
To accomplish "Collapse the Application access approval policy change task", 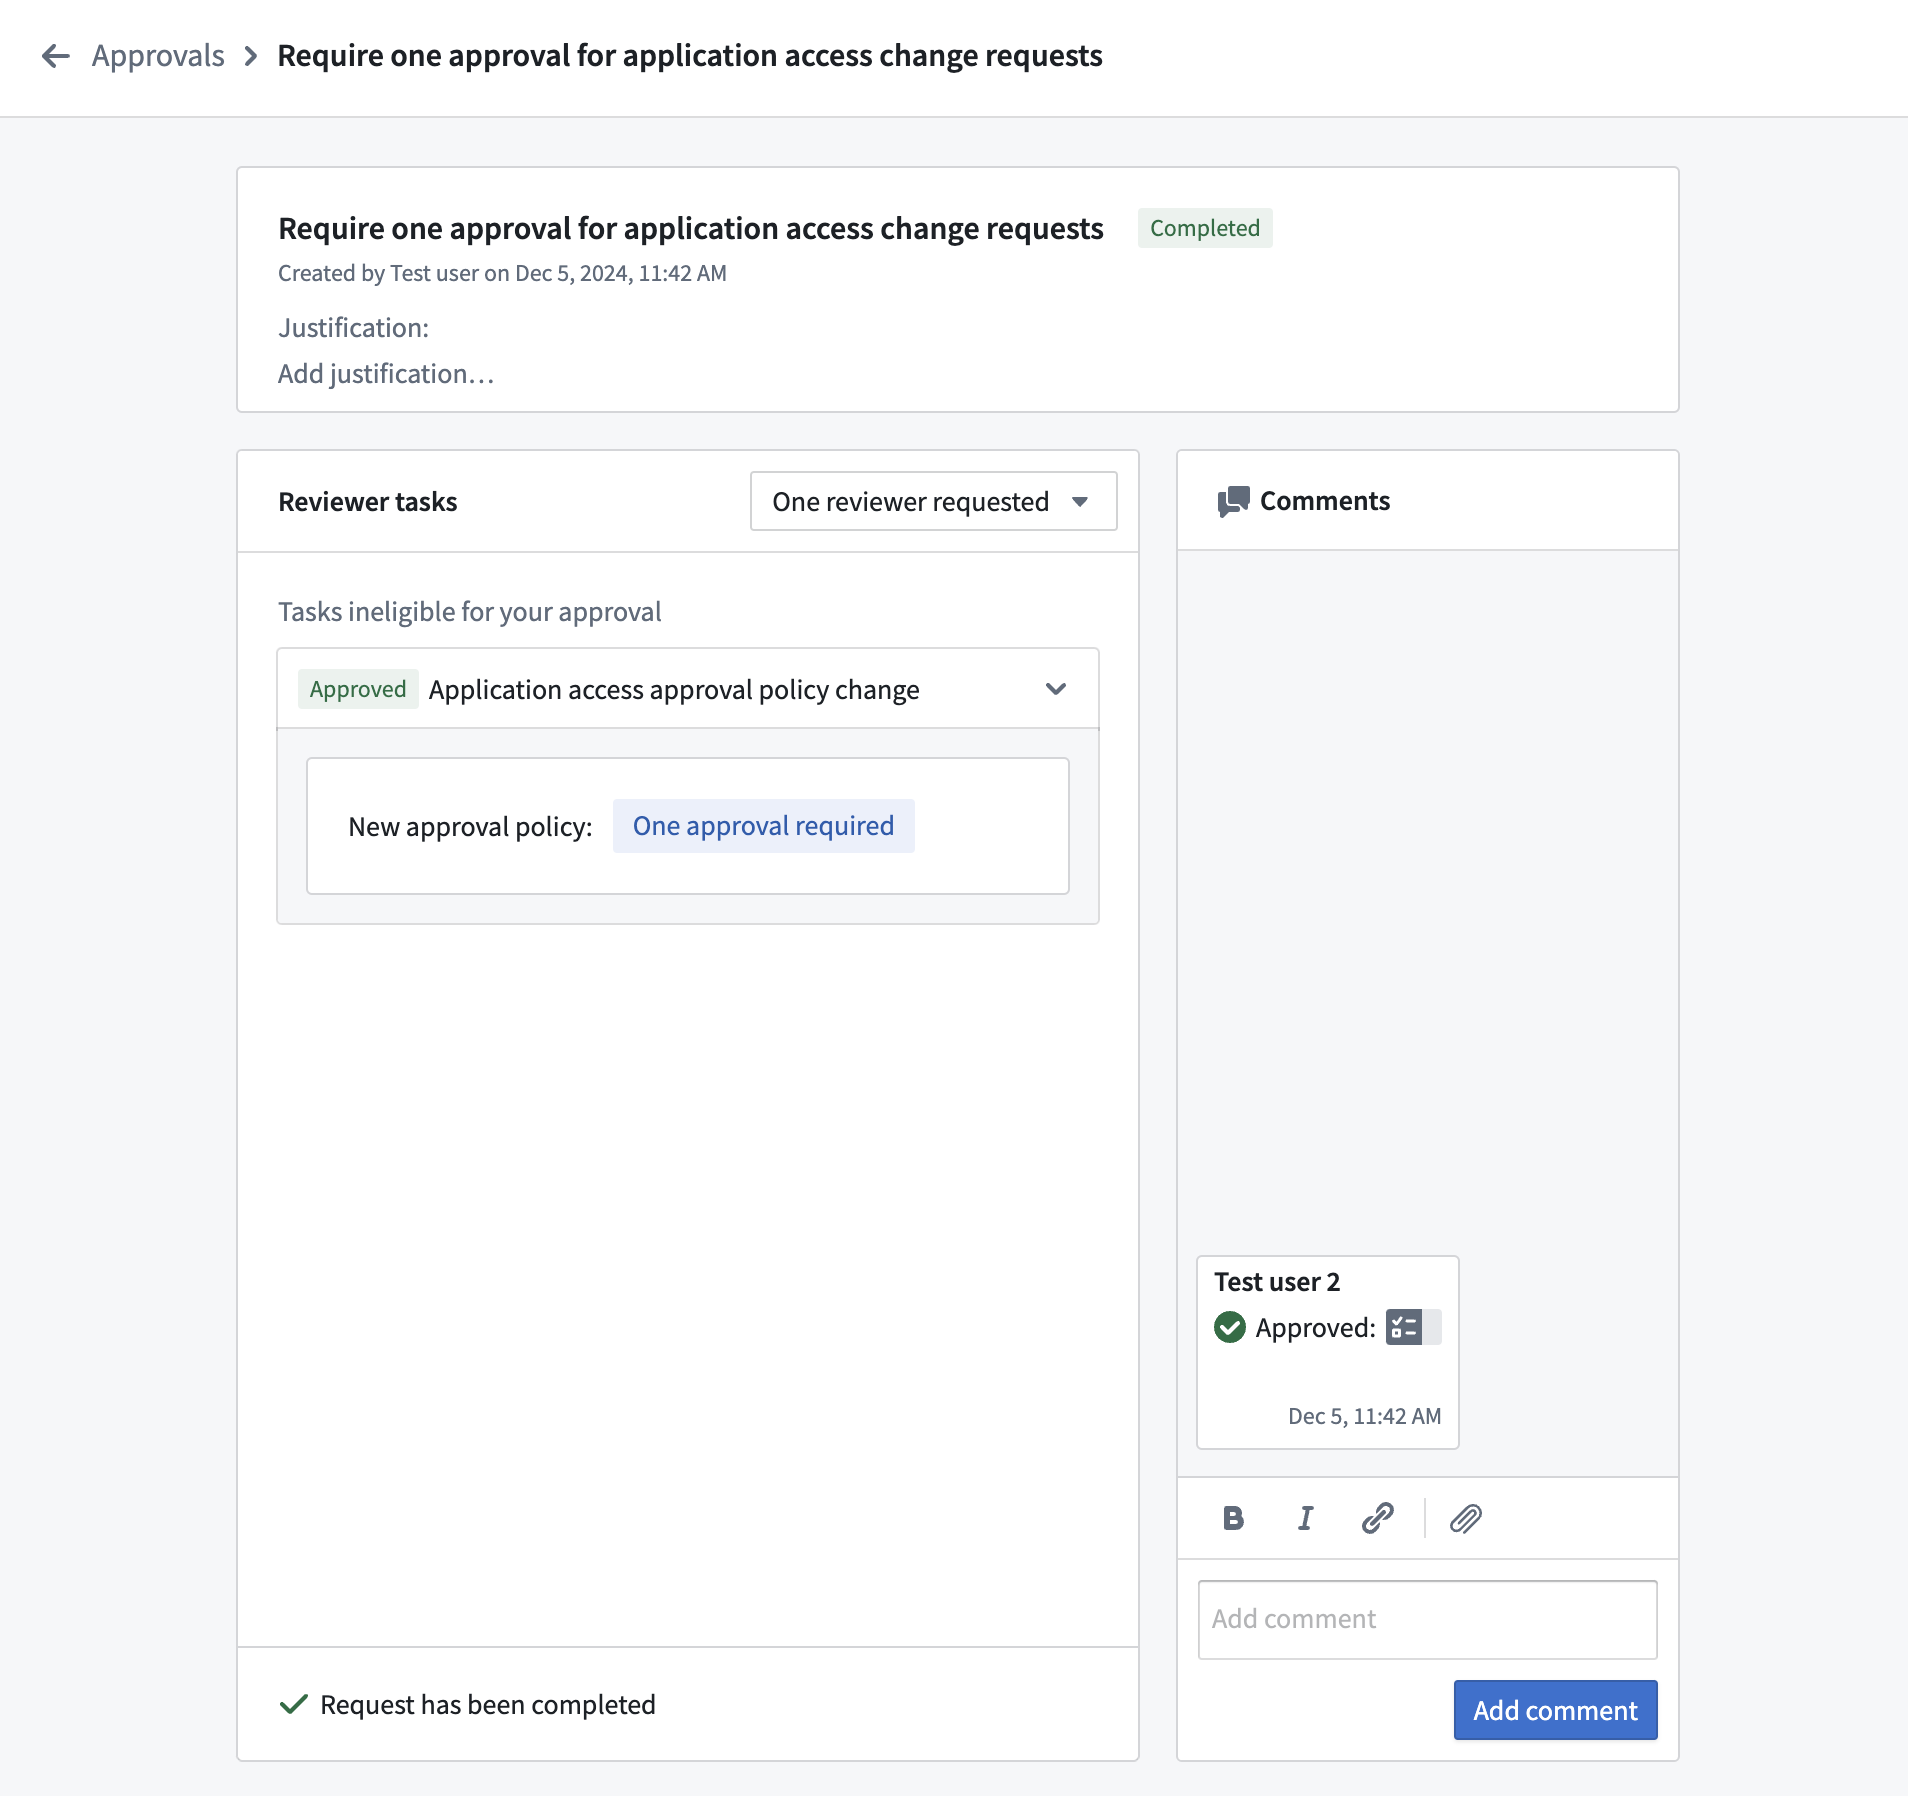I will (1056, 689).
